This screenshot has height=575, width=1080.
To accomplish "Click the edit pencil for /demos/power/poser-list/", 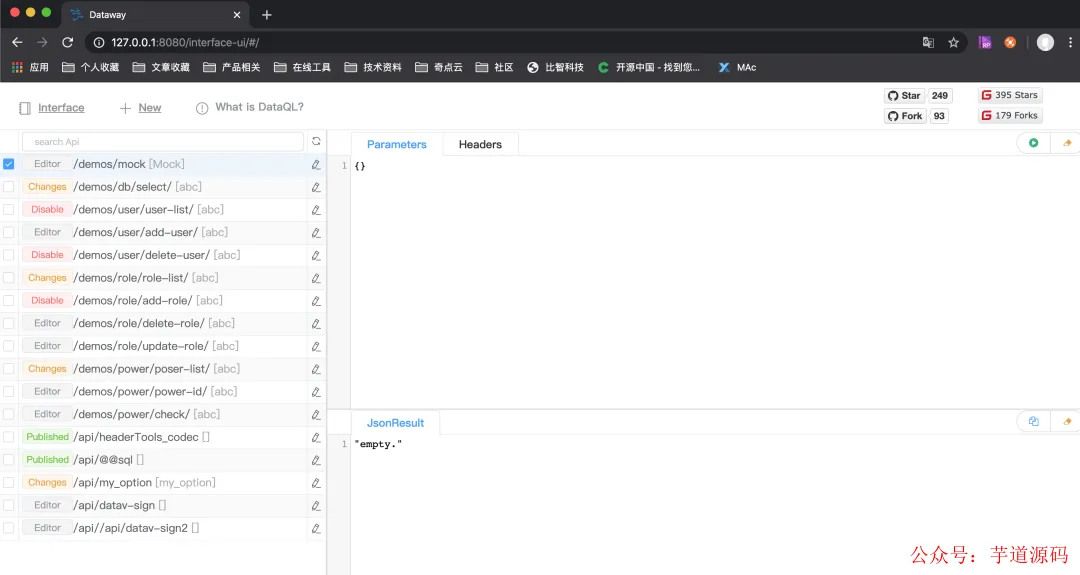I will tap(315, 369).
